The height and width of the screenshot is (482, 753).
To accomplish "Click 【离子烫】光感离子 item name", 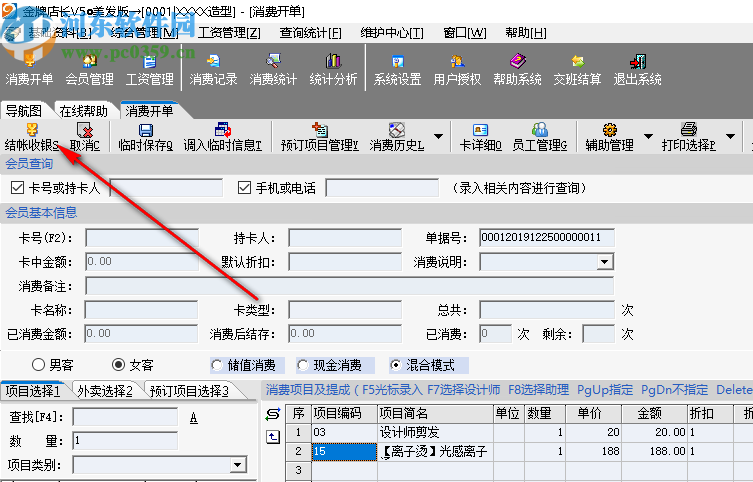I will click(436, 451).
